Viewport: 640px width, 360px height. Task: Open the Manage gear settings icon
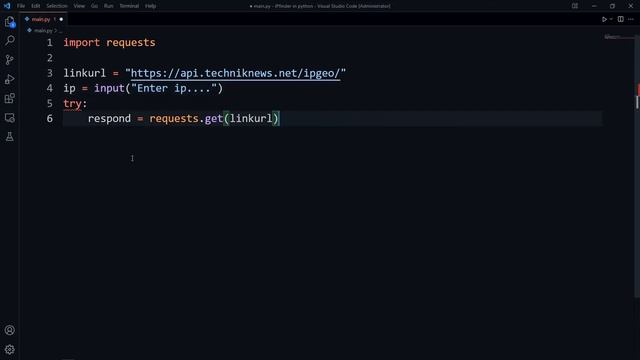click(x=10, y=349)
